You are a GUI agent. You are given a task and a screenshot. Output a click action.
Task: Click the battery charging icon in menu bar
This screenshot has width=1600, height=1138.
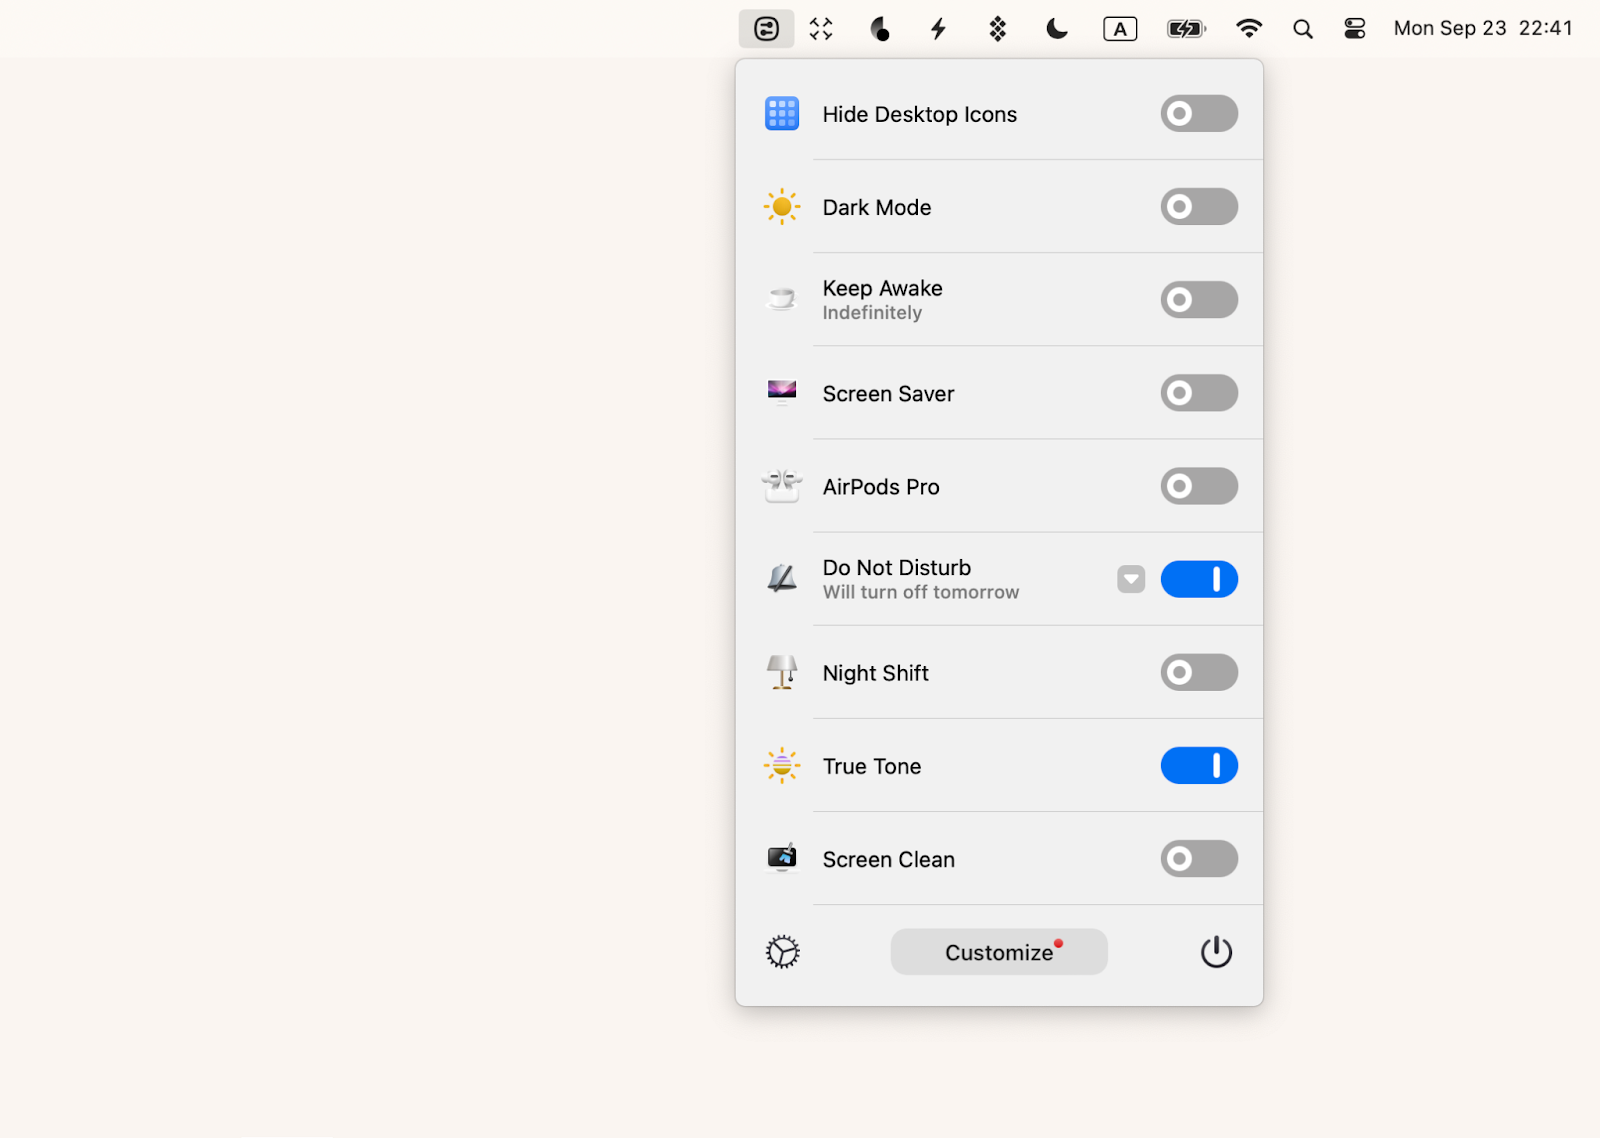(1185, 28)
